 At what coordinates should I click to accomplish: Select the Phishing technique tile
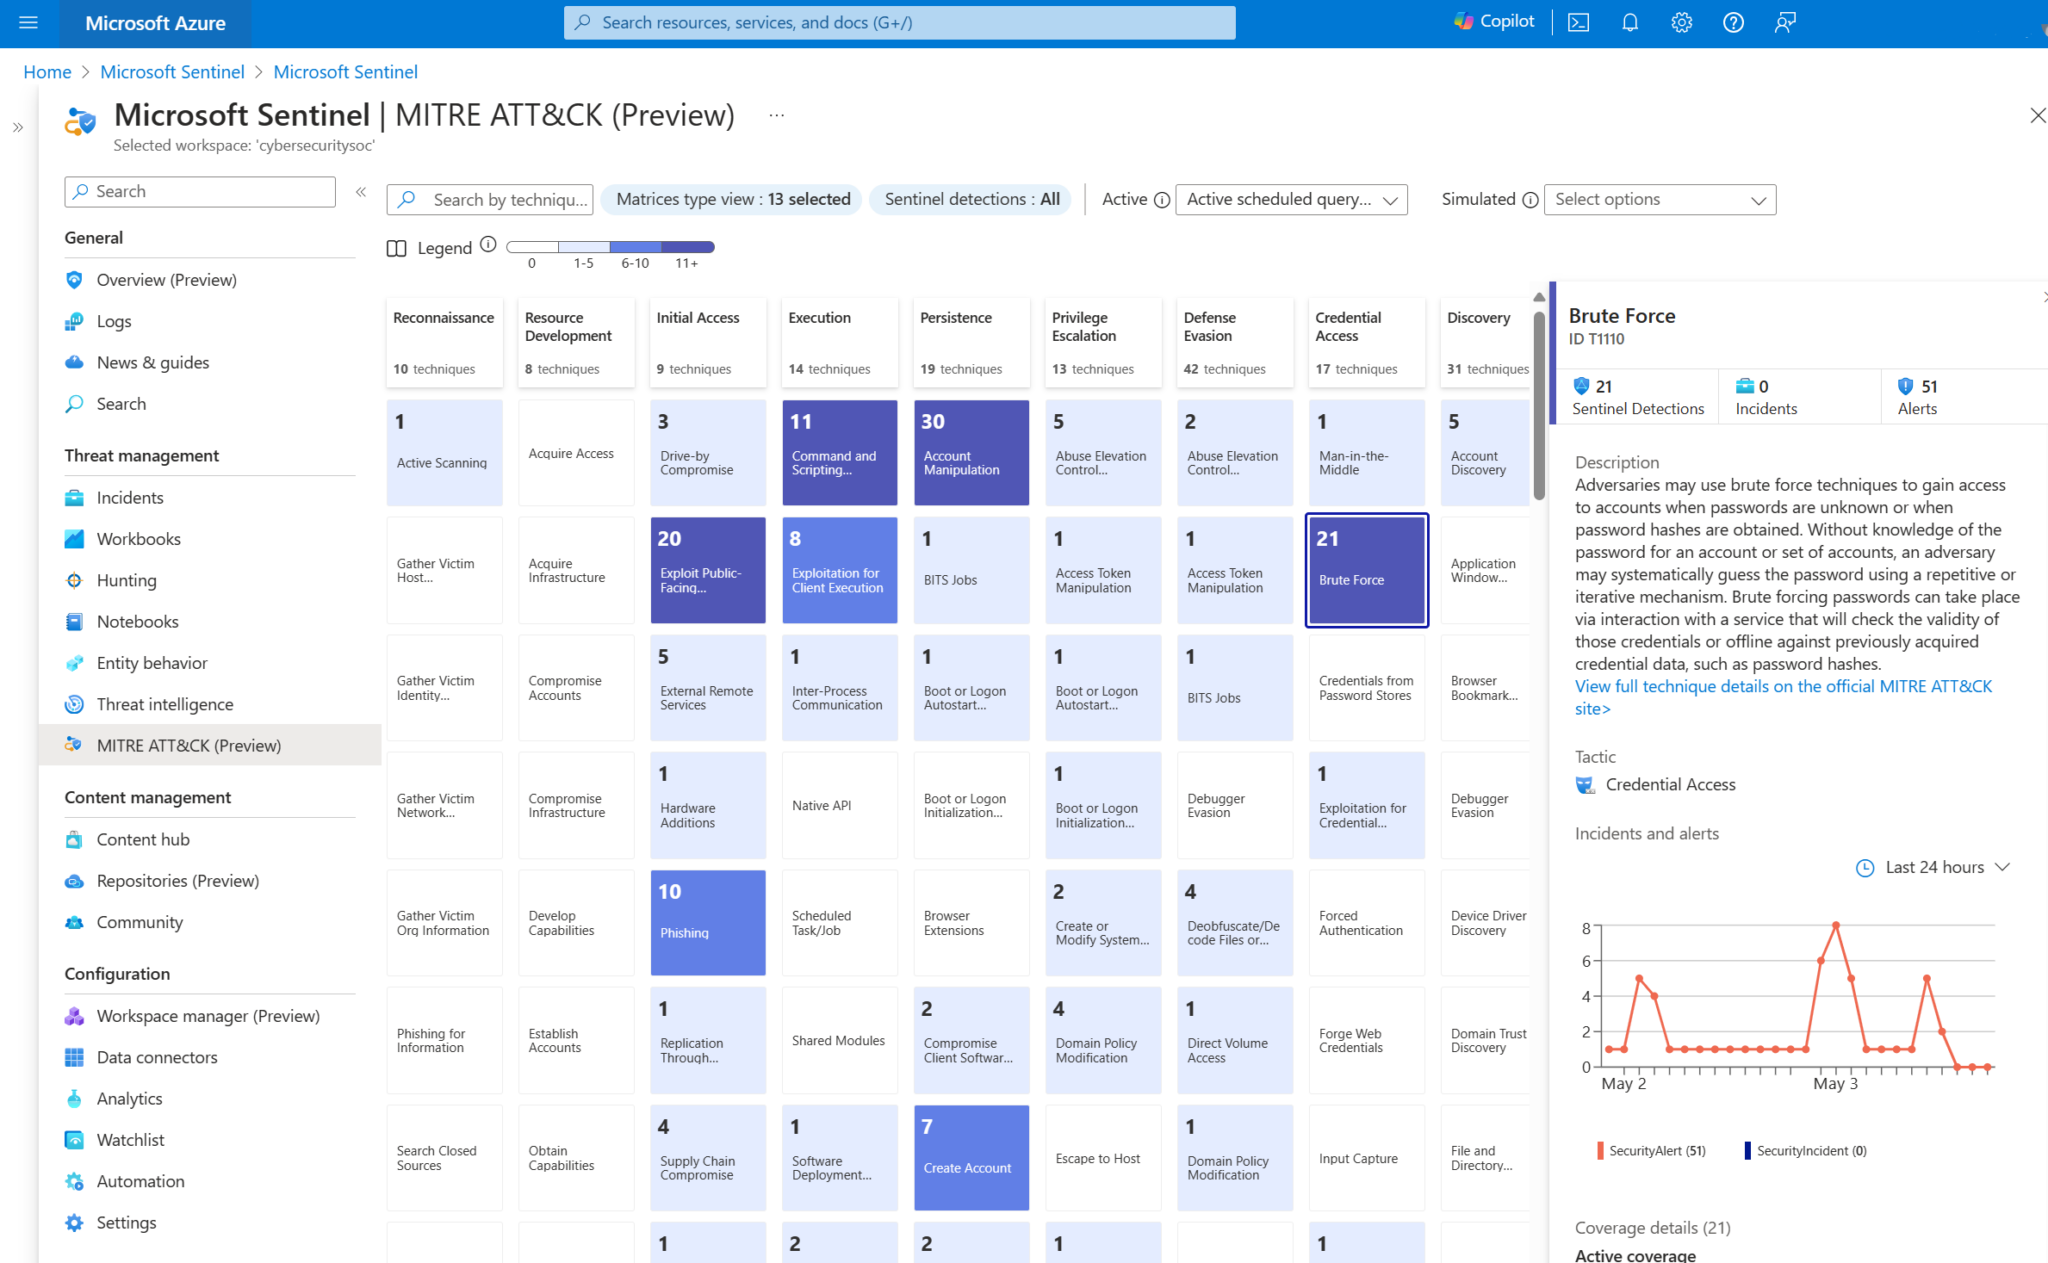coord(708,922)
